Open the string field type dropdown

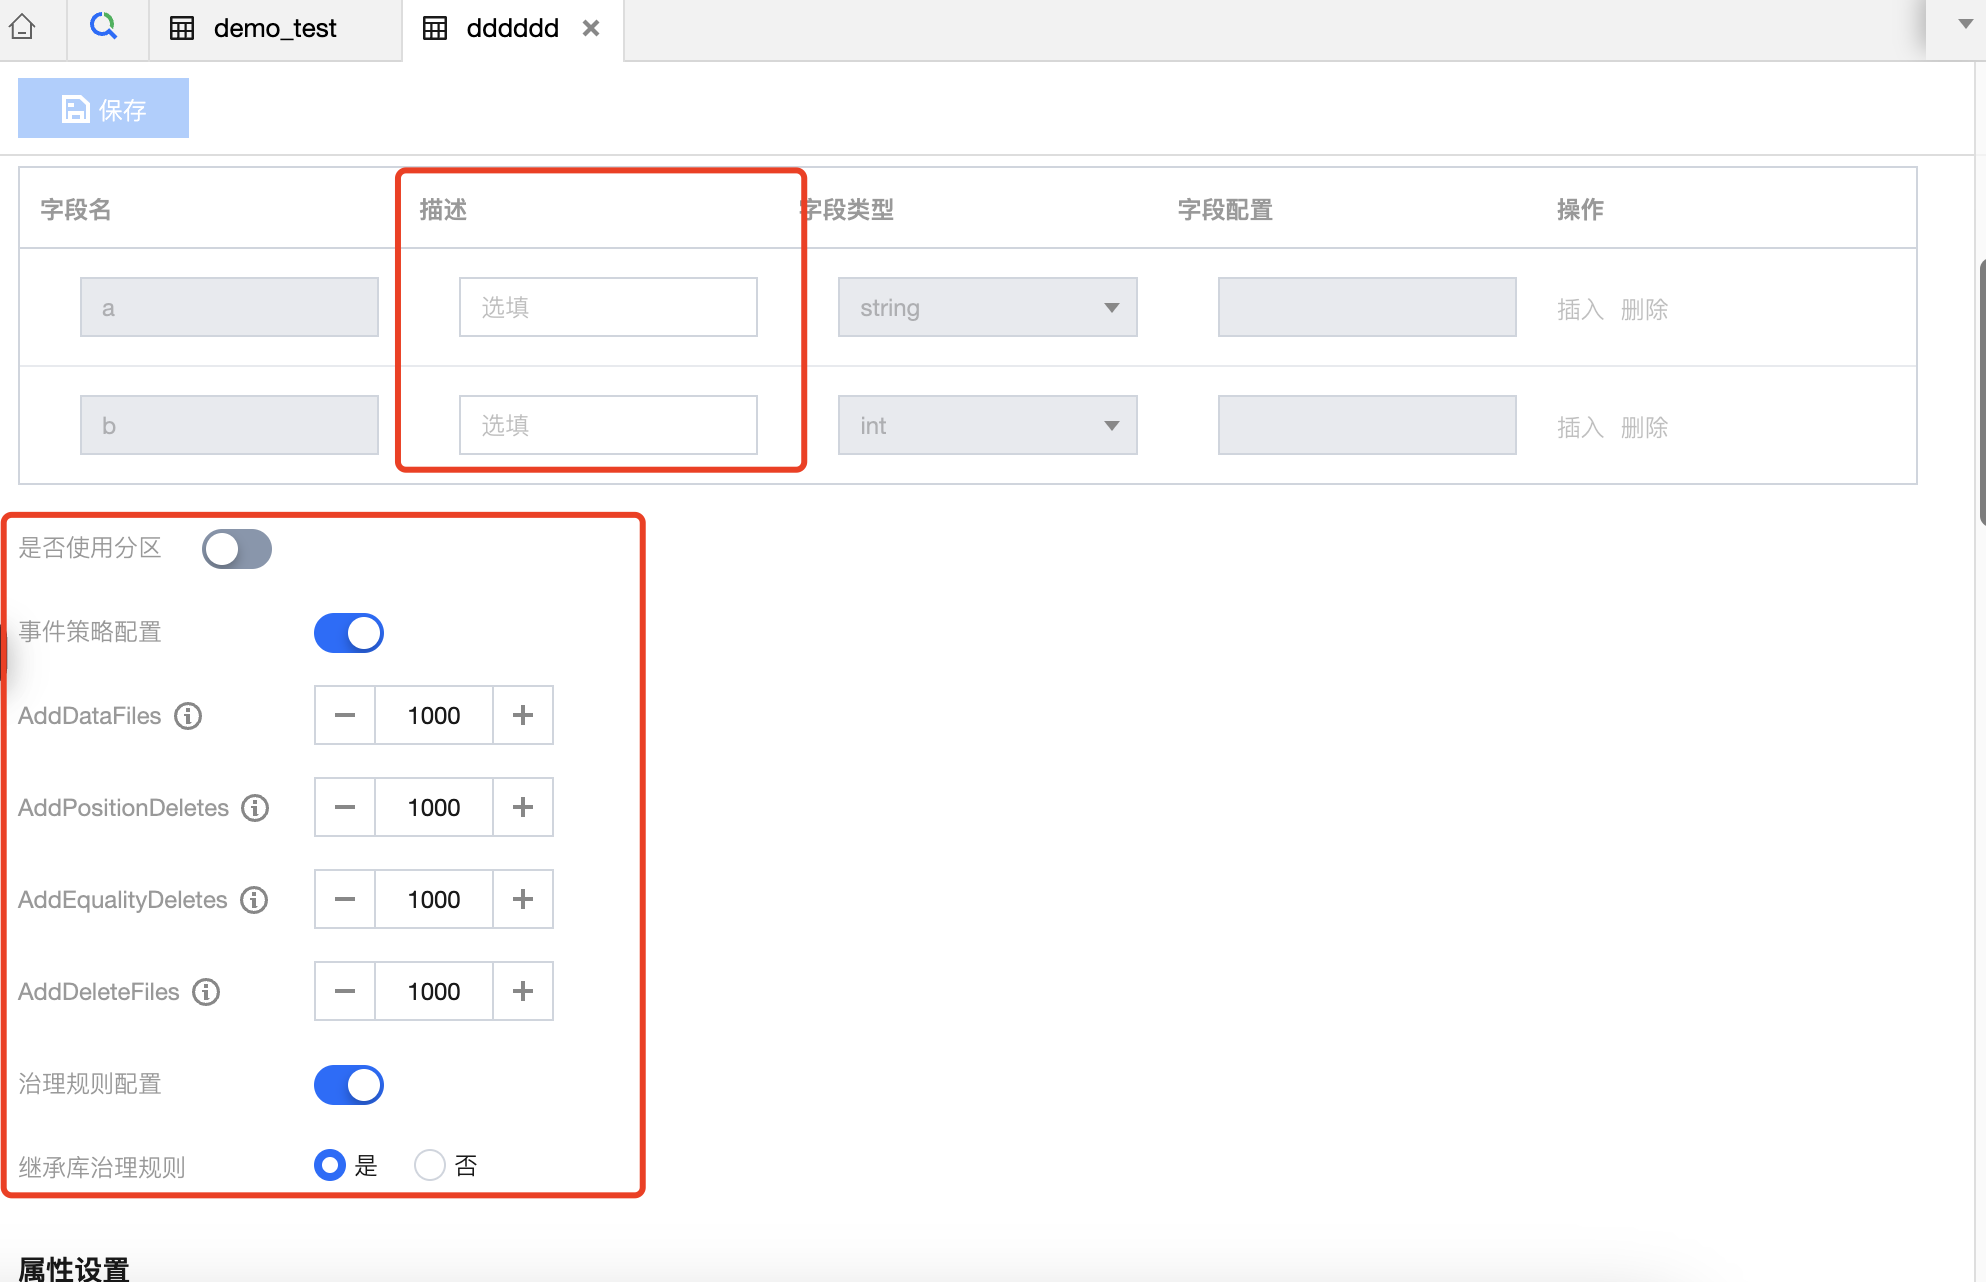click(x=987, y=308)
